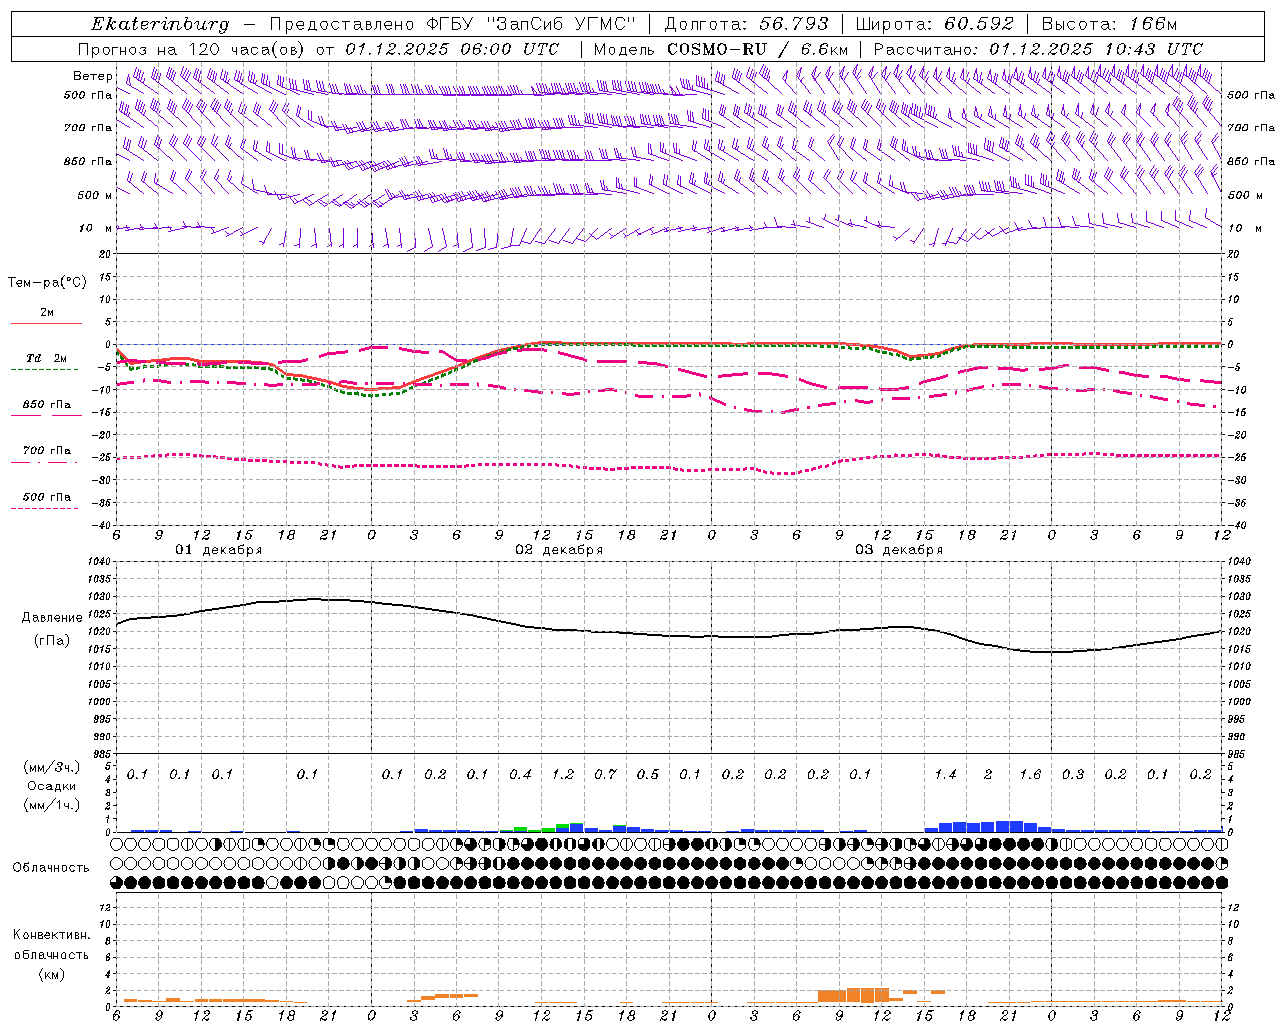Click the 'Высота: 166м' header field

click(x=1109, y=24)
